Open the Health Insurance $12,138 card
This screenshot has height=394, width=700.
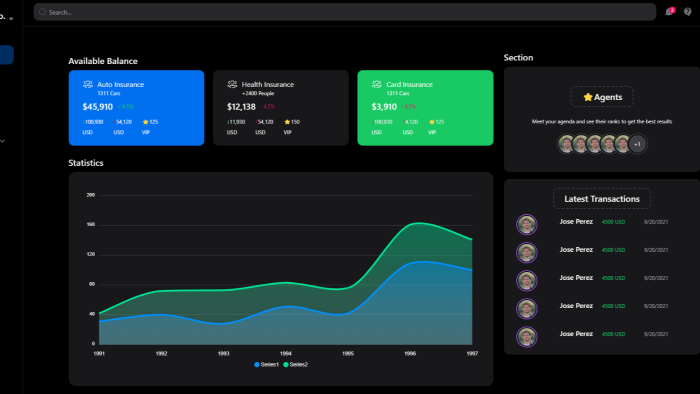point(281,108)
